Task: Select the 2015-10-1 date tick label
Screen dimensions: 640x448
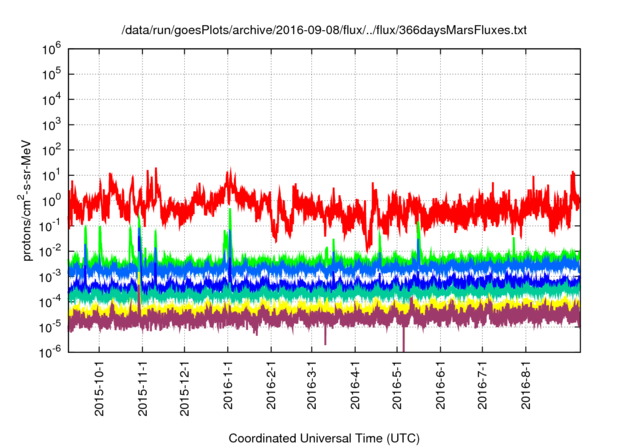Action: pyautogui.click(x=99, y=384)
